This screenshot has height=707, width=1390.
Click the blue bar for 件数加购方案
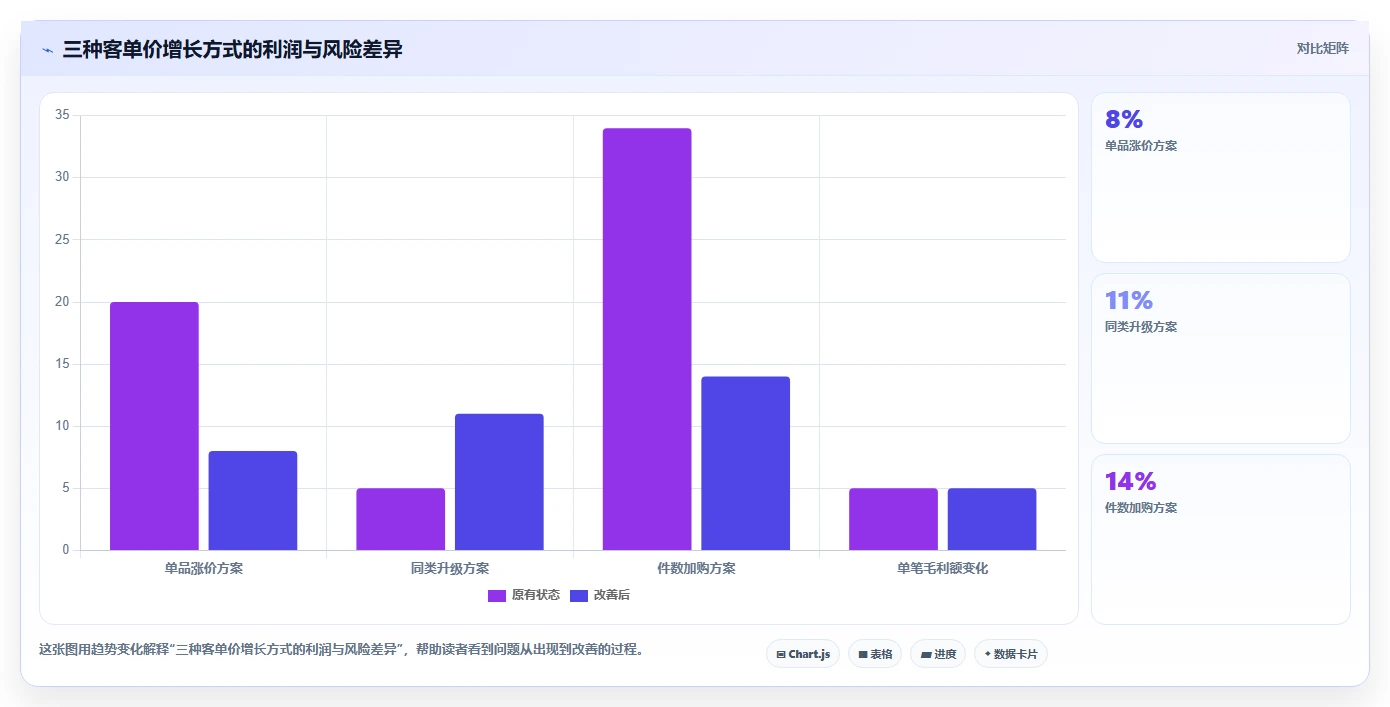pyautogui.click(x=746, y=463)
